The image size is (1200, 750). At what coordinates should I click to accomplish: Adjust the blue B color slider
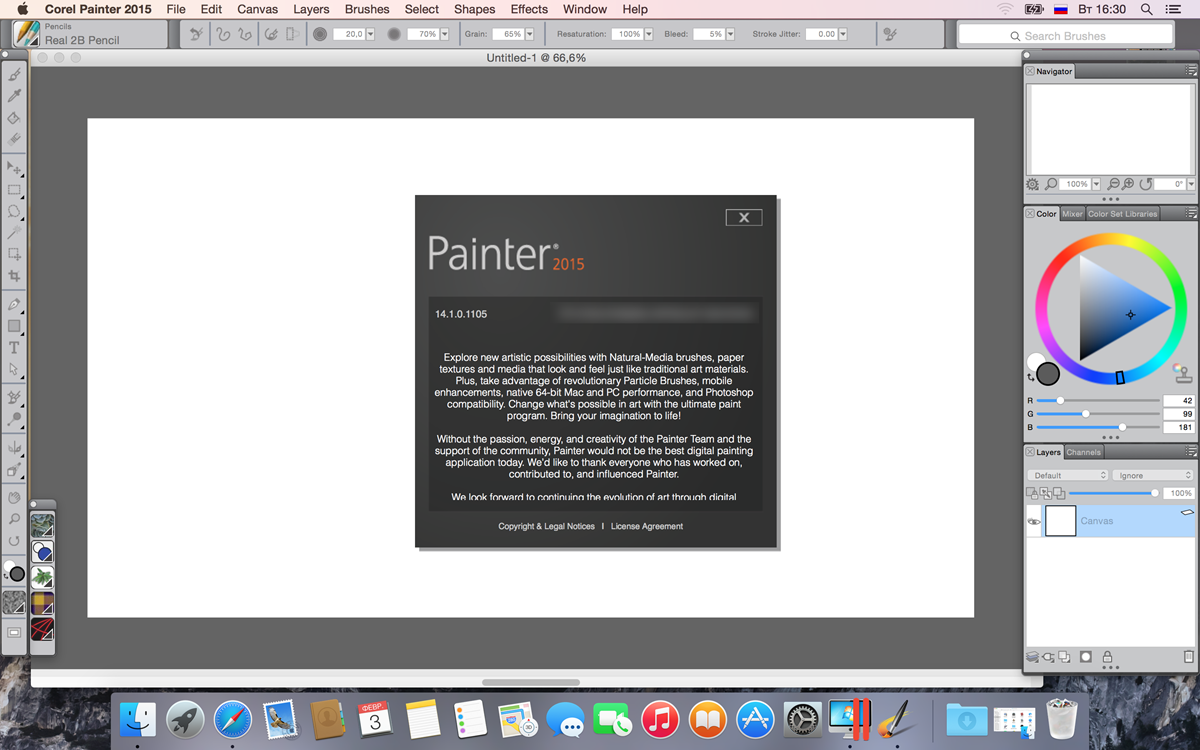click(x=1098, y=427)
